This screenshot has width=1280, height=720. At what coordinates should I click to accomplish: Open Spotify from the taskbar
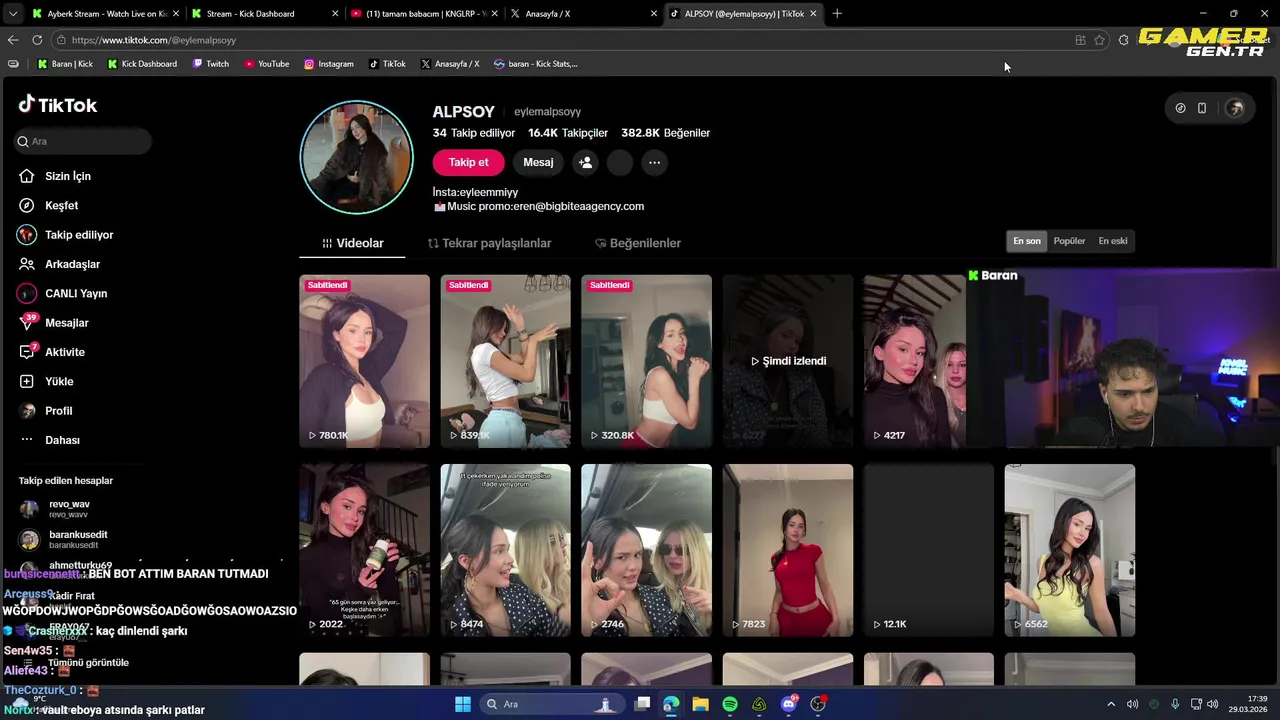tap(730, 704)
